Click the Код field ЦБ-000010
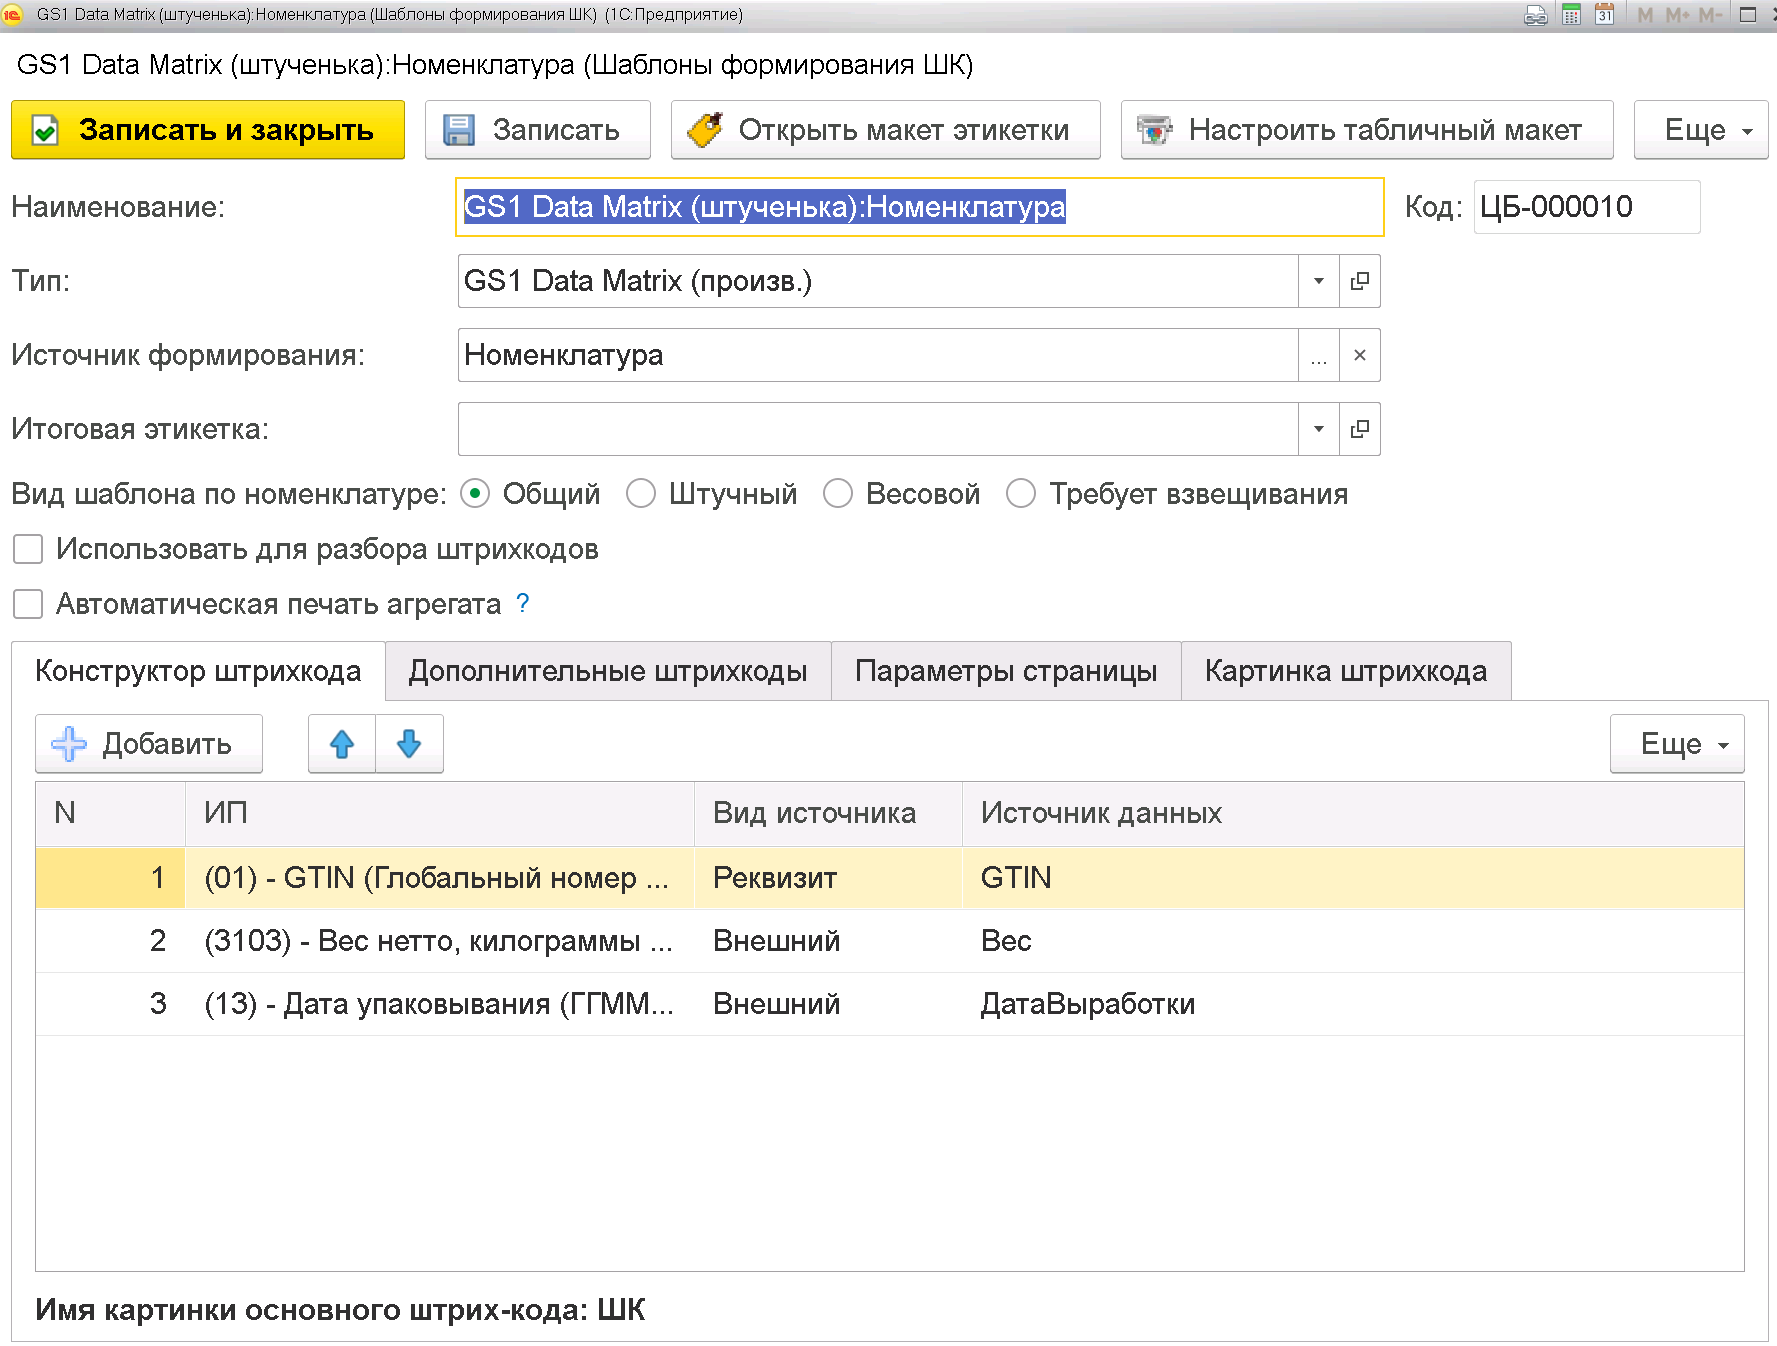This screenshot has width=1777, height=1346. (x=1587, y=207)
